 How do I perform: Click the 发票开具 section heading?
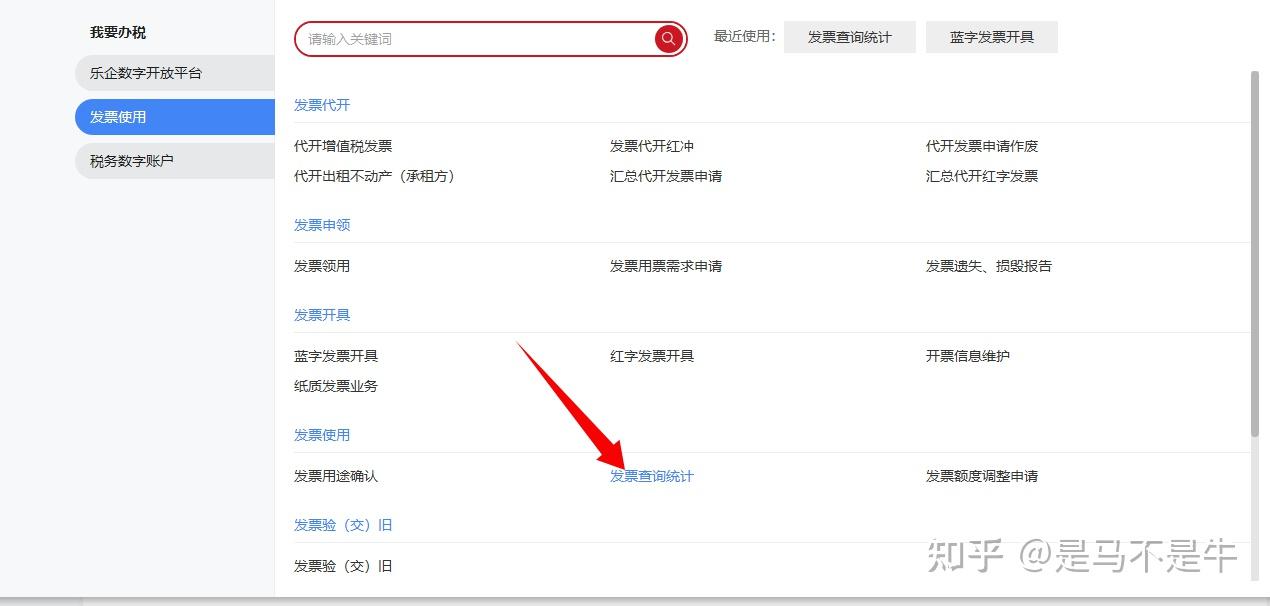(322, 315)
